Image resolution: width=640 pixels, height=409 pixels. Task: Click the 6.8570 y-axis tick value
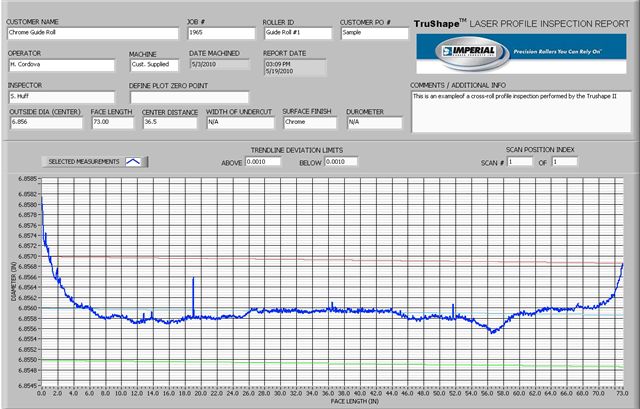[x=27, y=256]
